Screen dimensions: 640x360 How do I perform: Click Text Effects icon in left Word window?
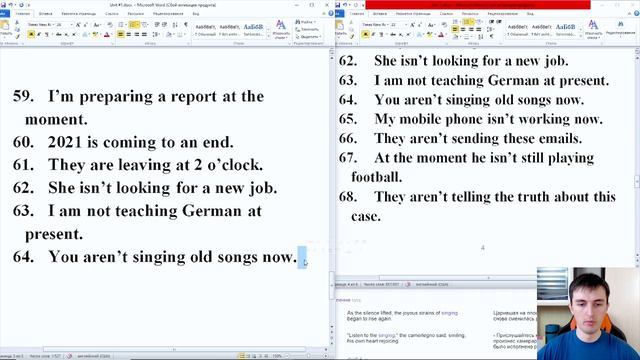click(x=85, y=35)
